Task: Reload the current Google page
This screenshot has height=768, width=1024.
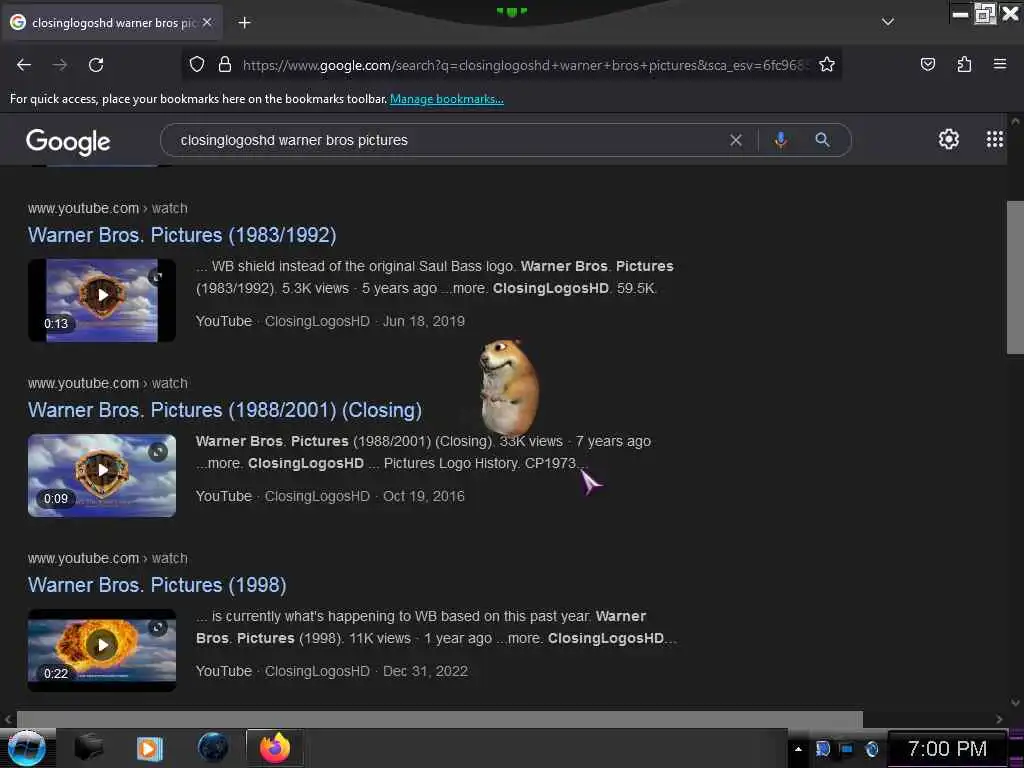Action: point(96,65)
